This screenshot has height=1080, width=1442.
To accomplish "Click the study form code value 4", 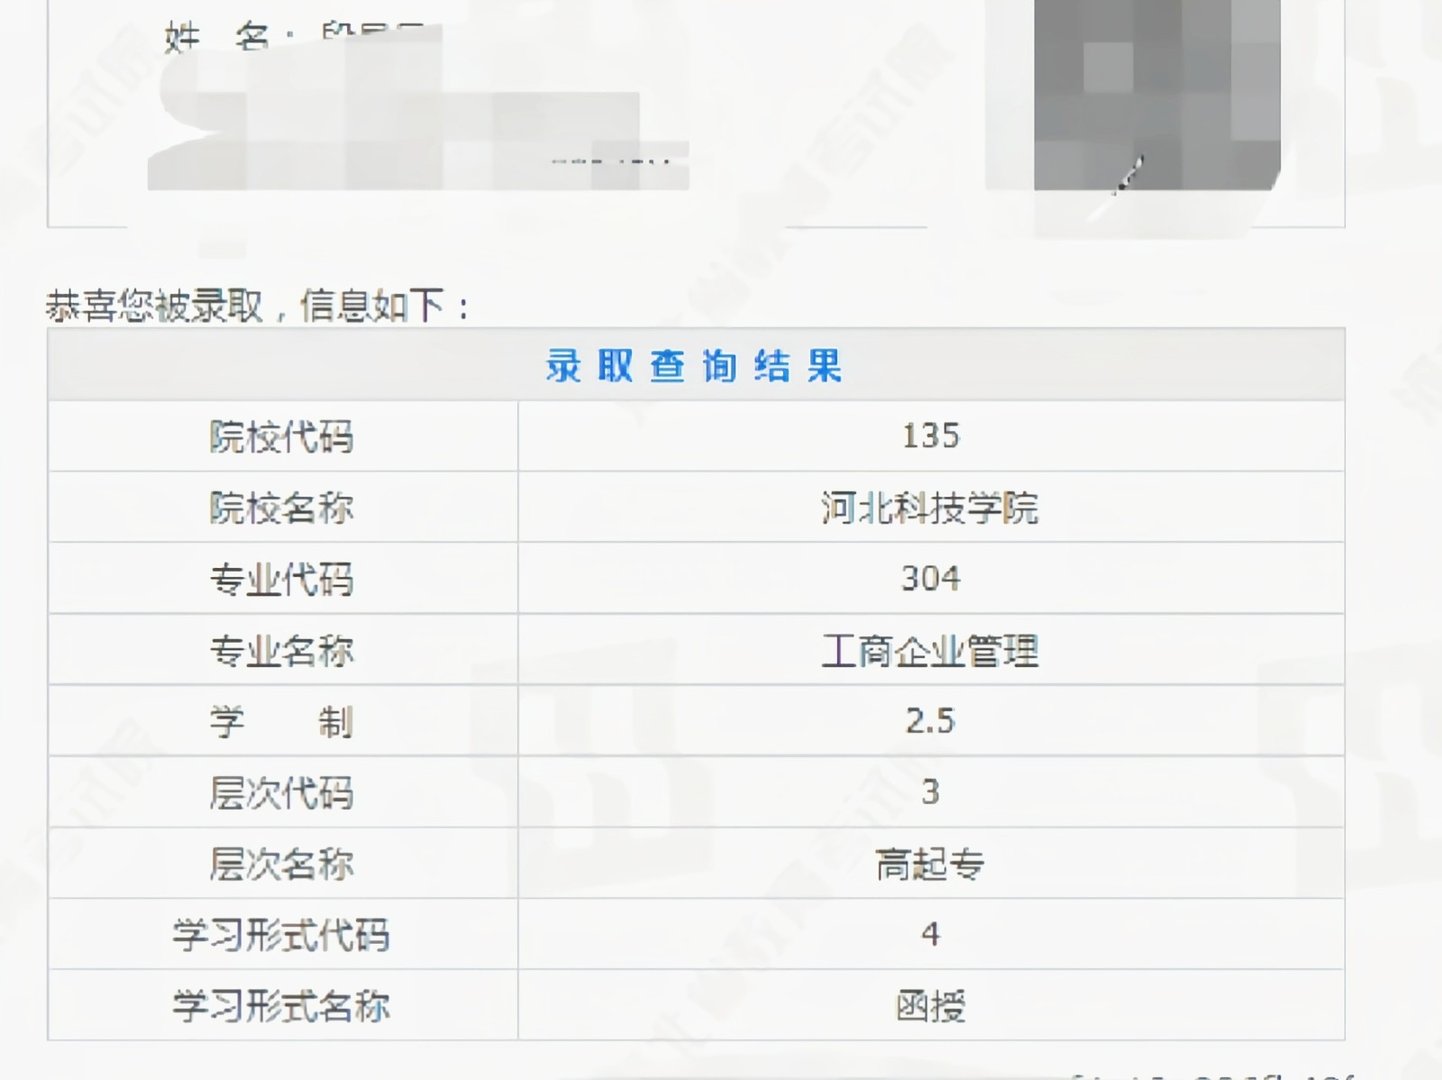I will 931,934.
